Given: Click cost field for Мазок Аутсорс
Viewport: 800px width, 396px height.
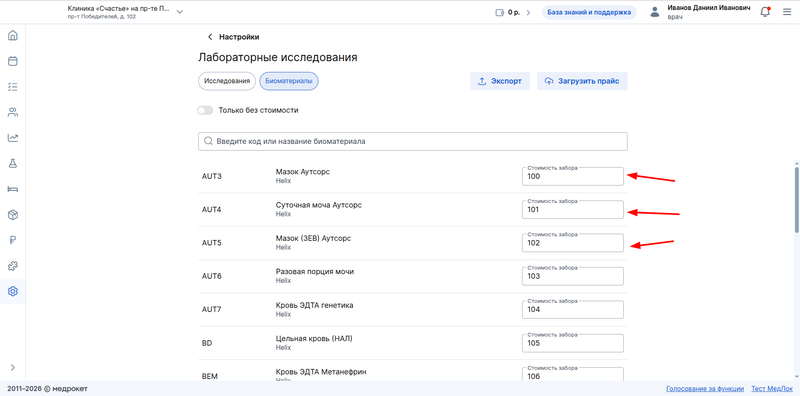Looking at the screenshot, I should pyautogui.click(x=572, y=177).
